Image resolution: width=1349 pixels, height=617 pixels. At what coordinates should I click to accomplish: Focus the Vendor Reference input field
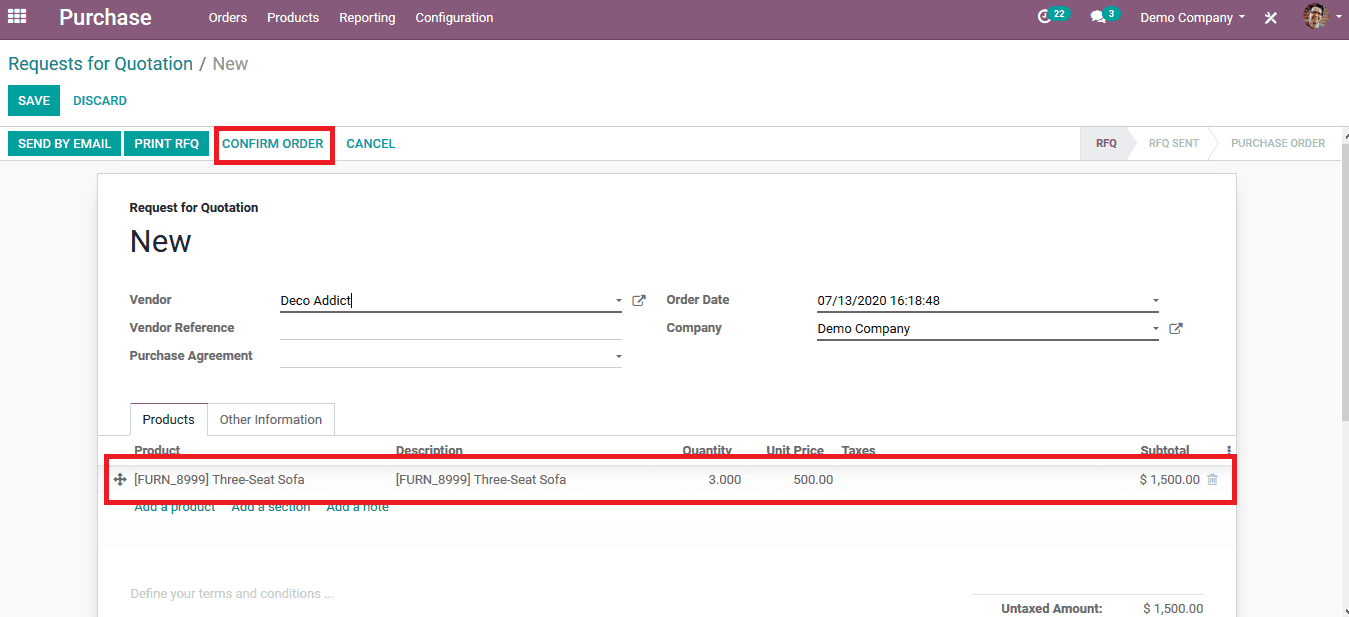451,328
